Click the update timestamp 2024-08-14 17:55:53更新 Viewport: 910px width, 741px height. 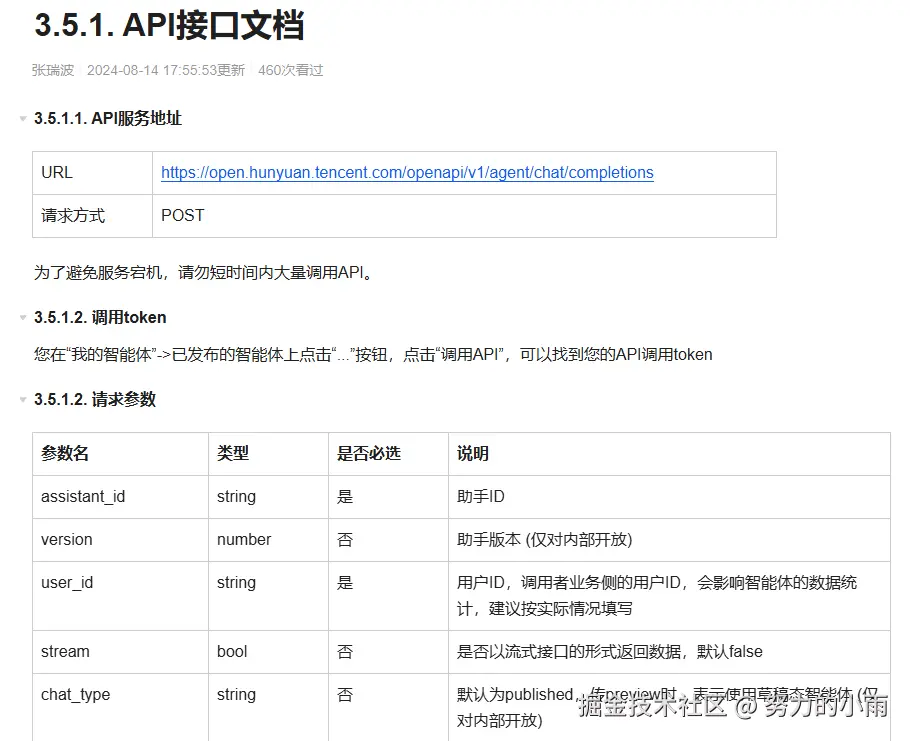(166, 70)
